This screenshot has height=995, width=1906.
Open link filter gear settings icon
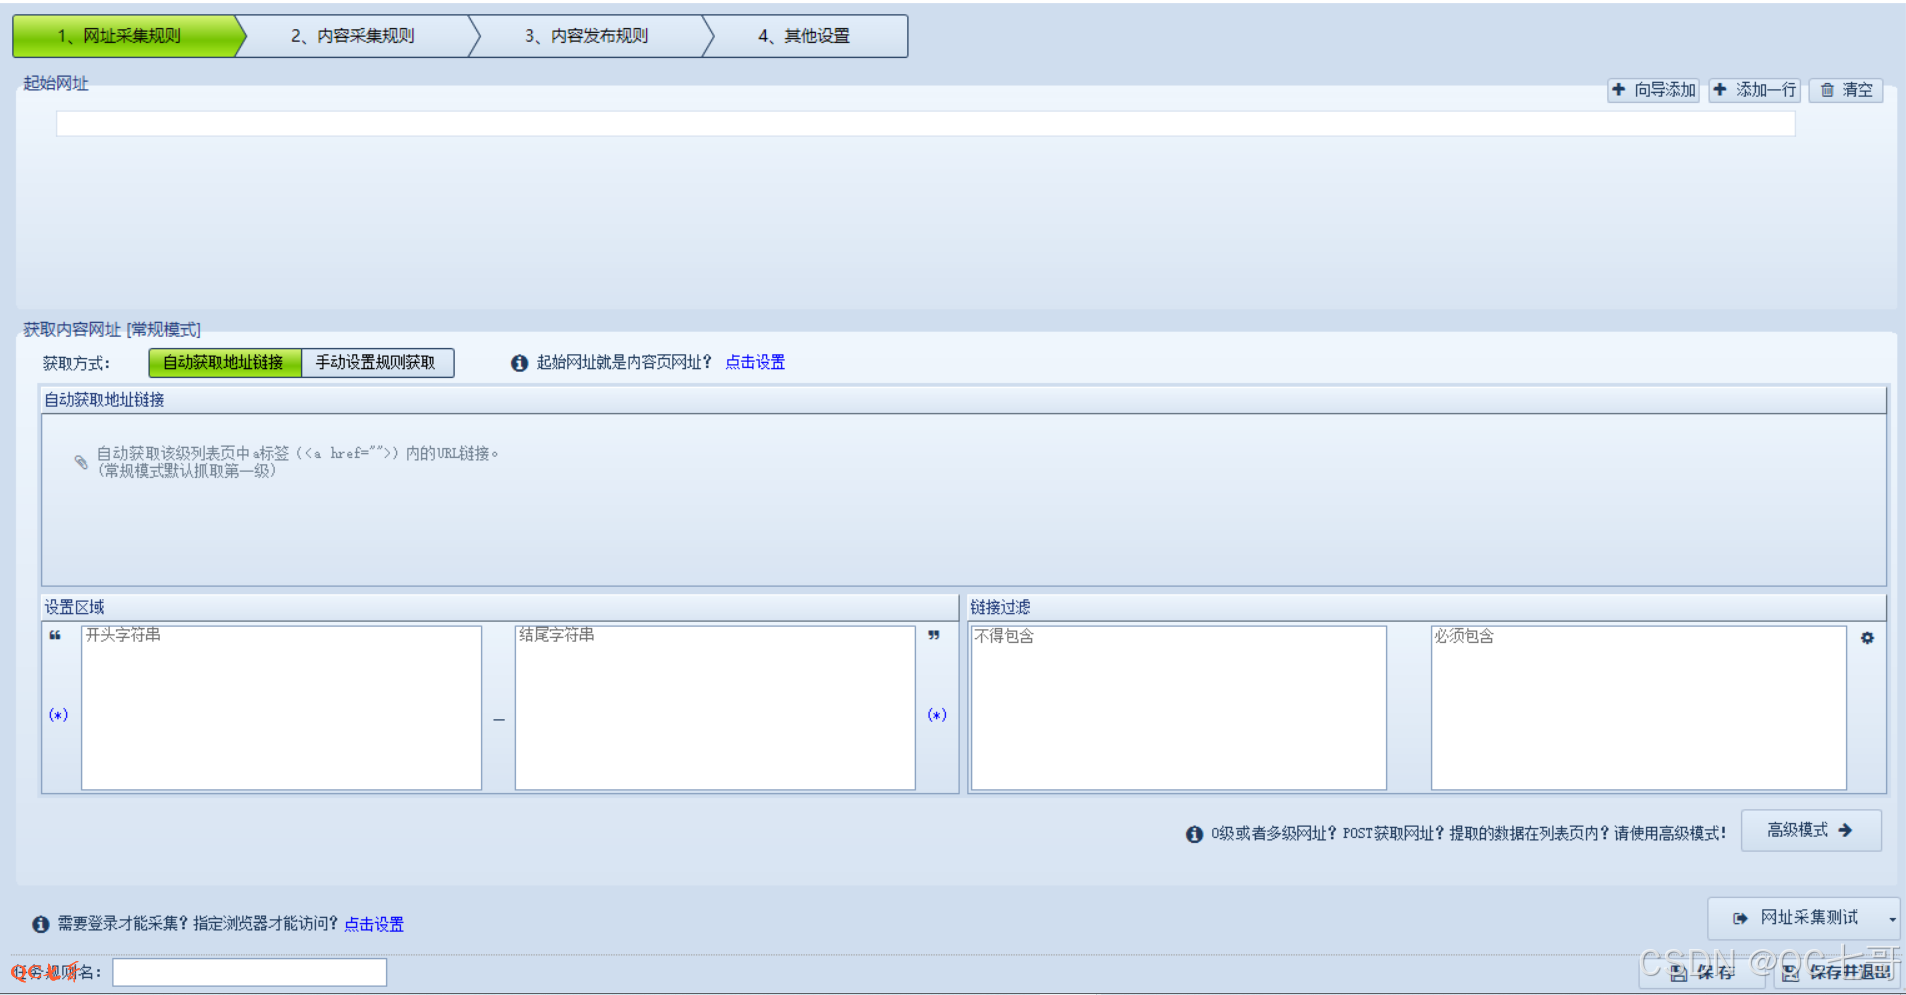1867,638
